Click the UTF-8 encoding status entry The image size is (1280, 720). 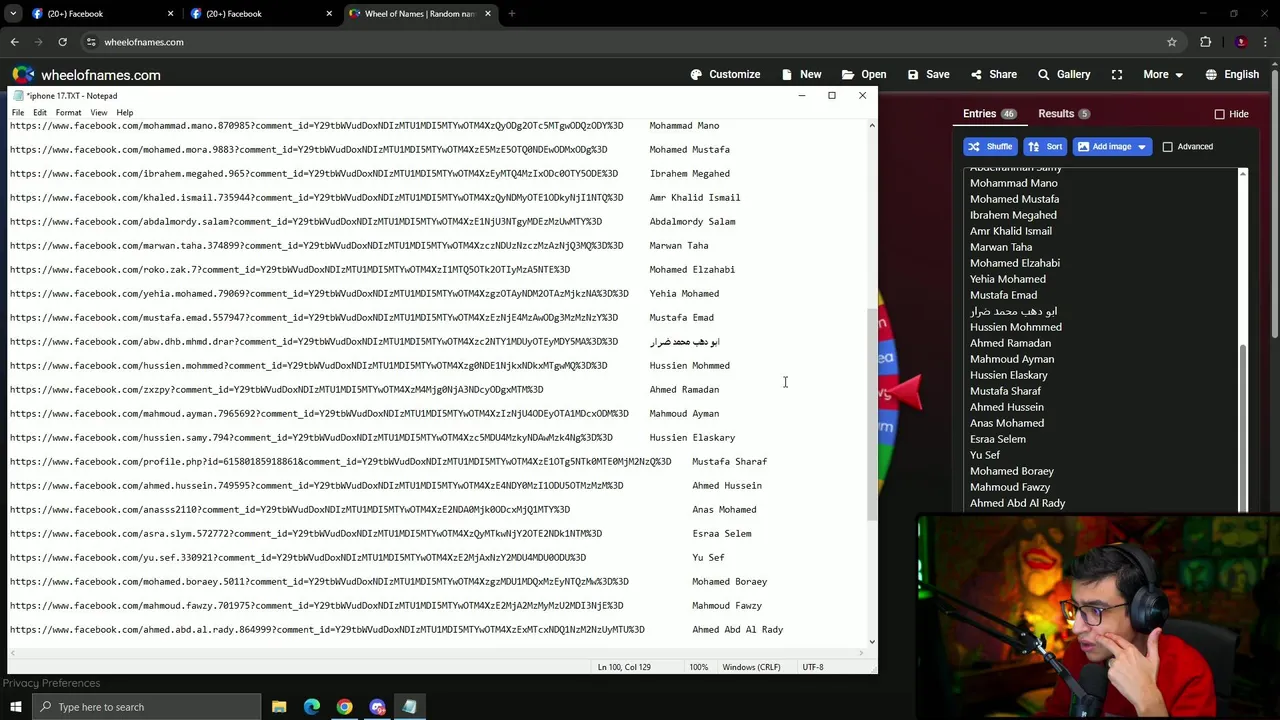pyautogui.click(x=812, y=667)
